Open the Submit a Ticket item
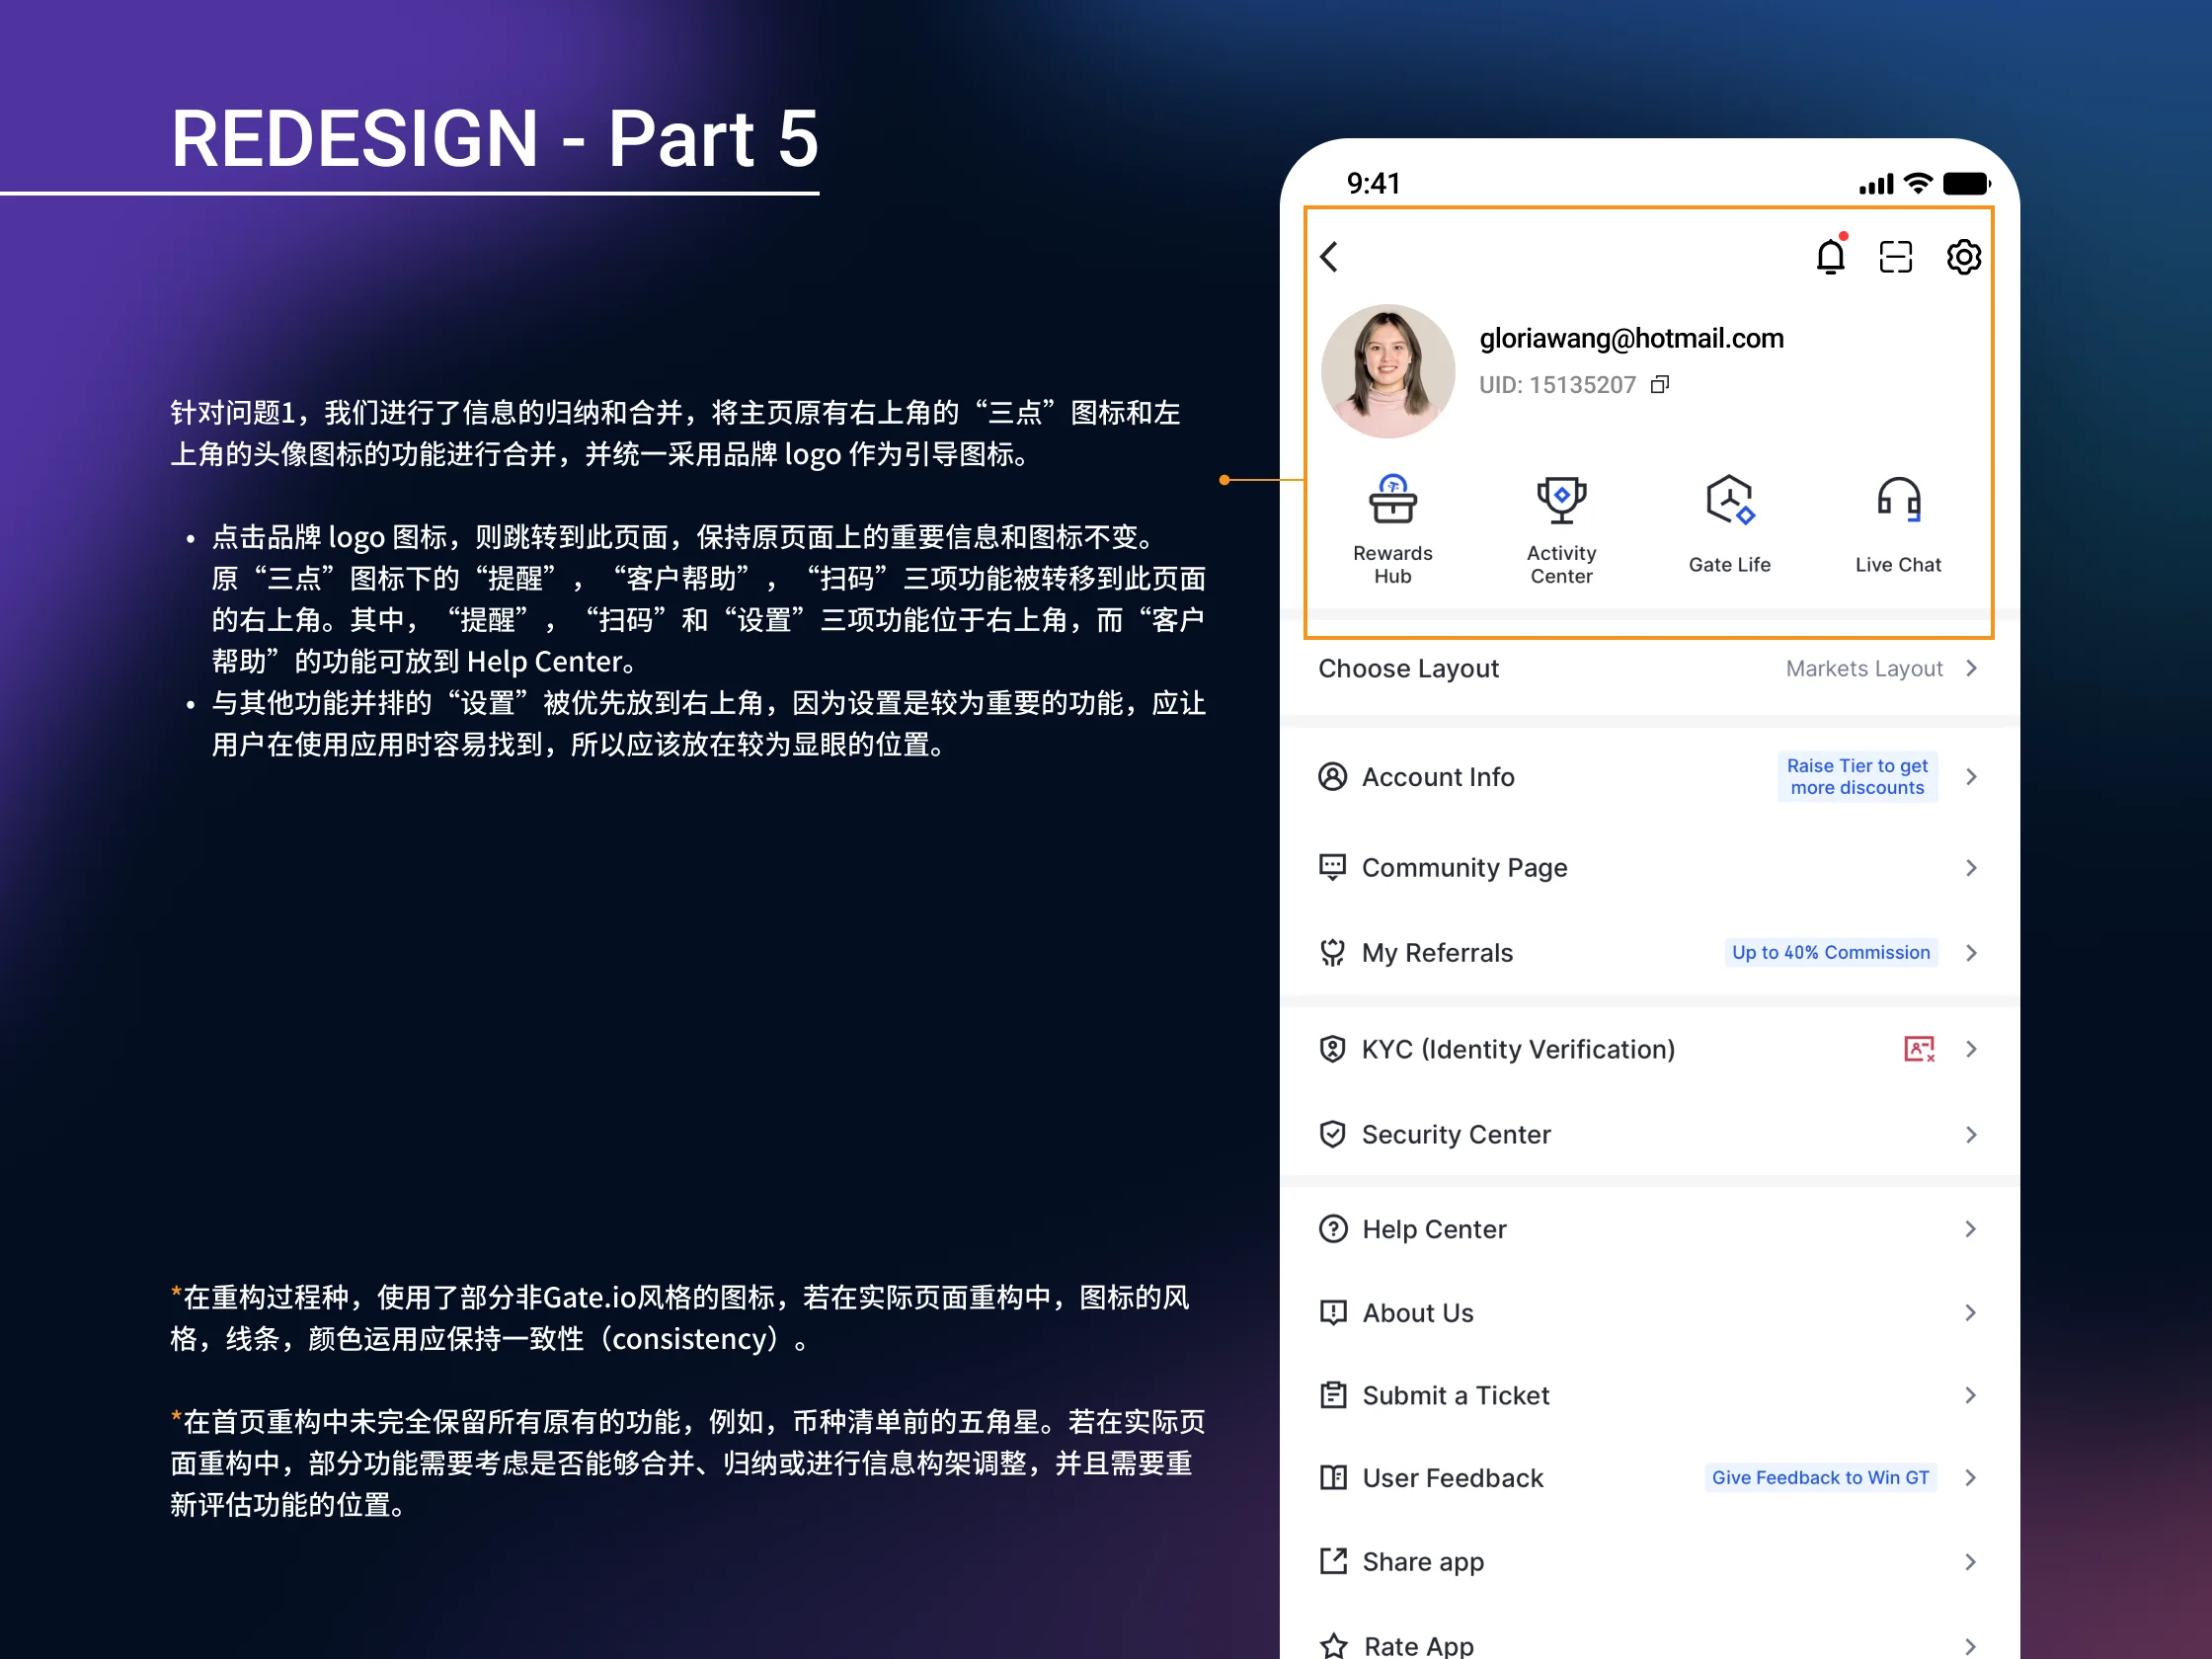This screenshot has height=1659, width=2212. coord(1650,1395)
